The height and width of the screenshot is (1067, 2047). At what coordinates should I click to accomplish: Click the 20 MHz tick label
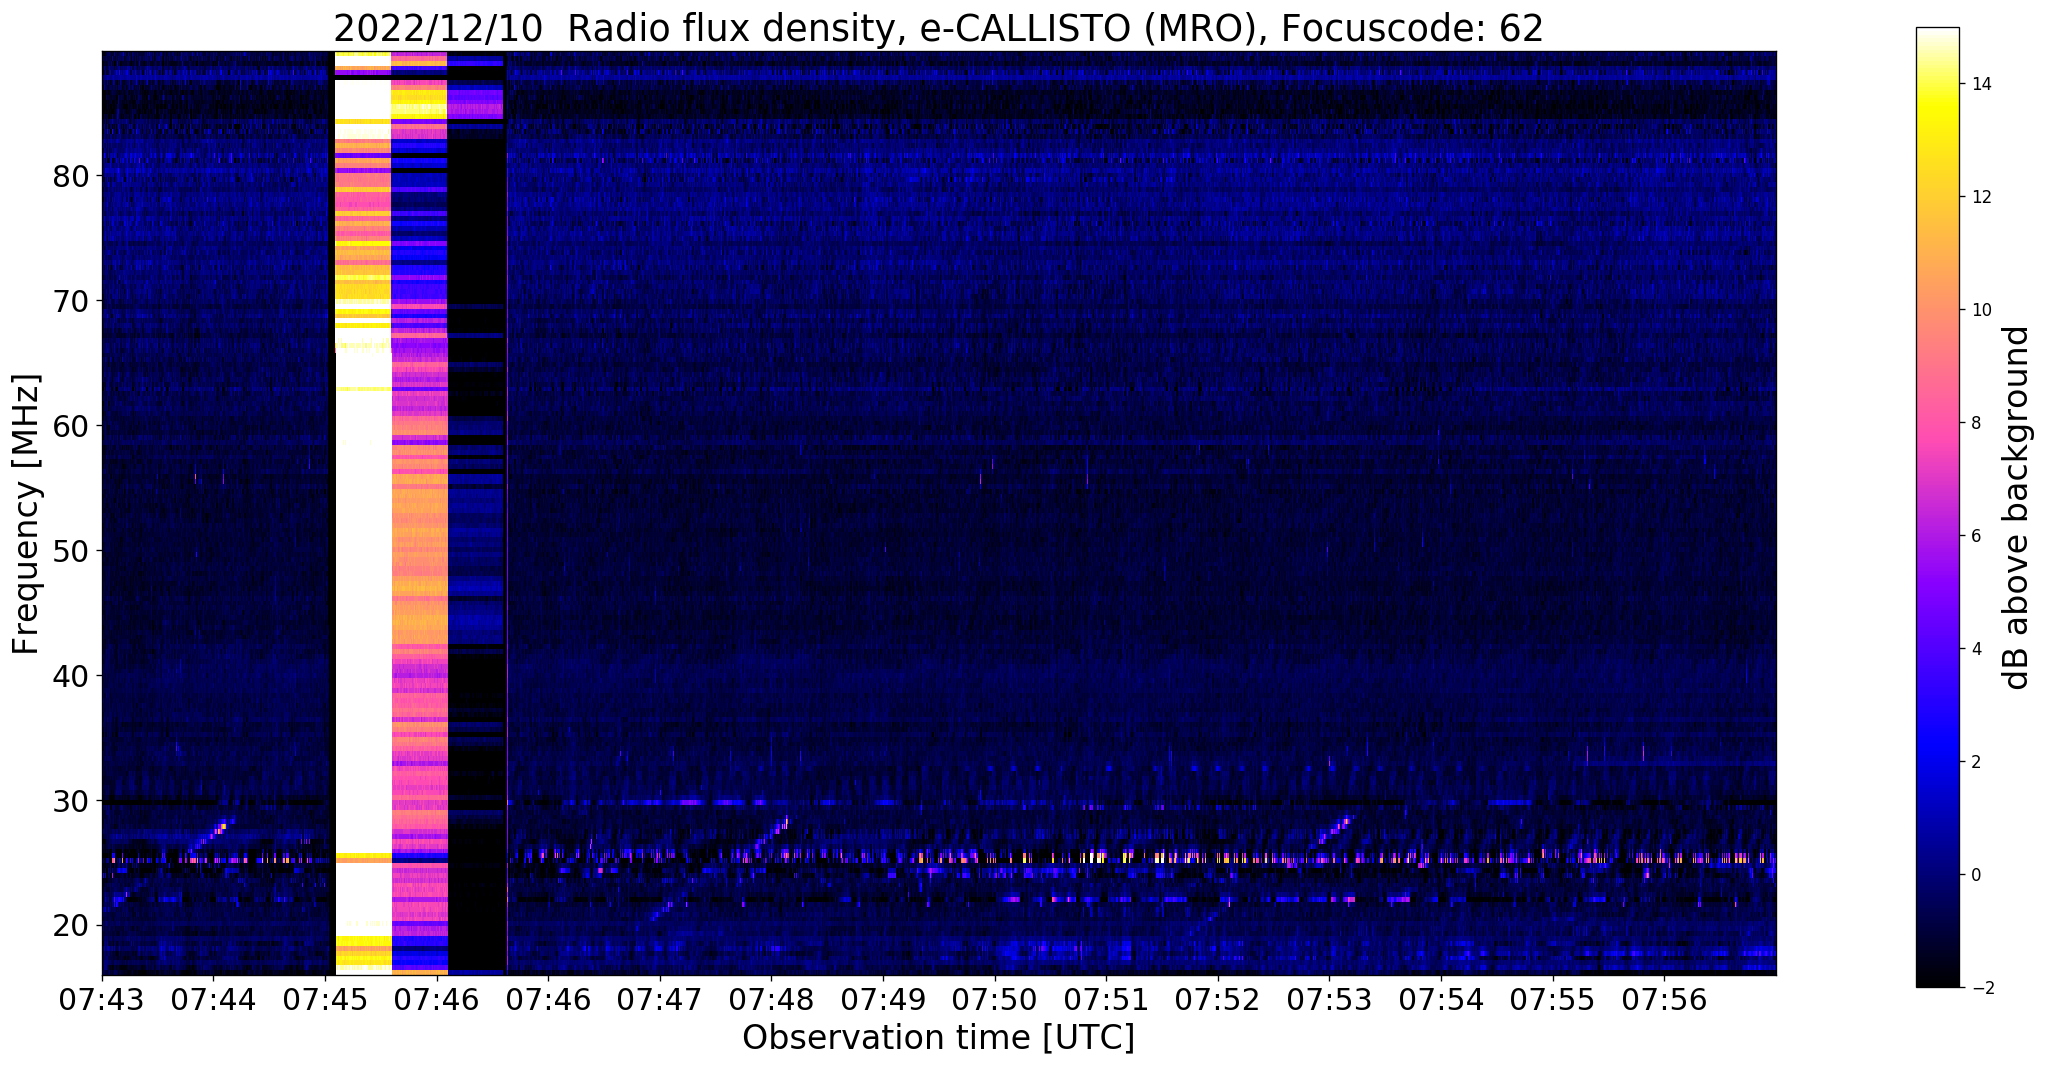tap(71, 926)
